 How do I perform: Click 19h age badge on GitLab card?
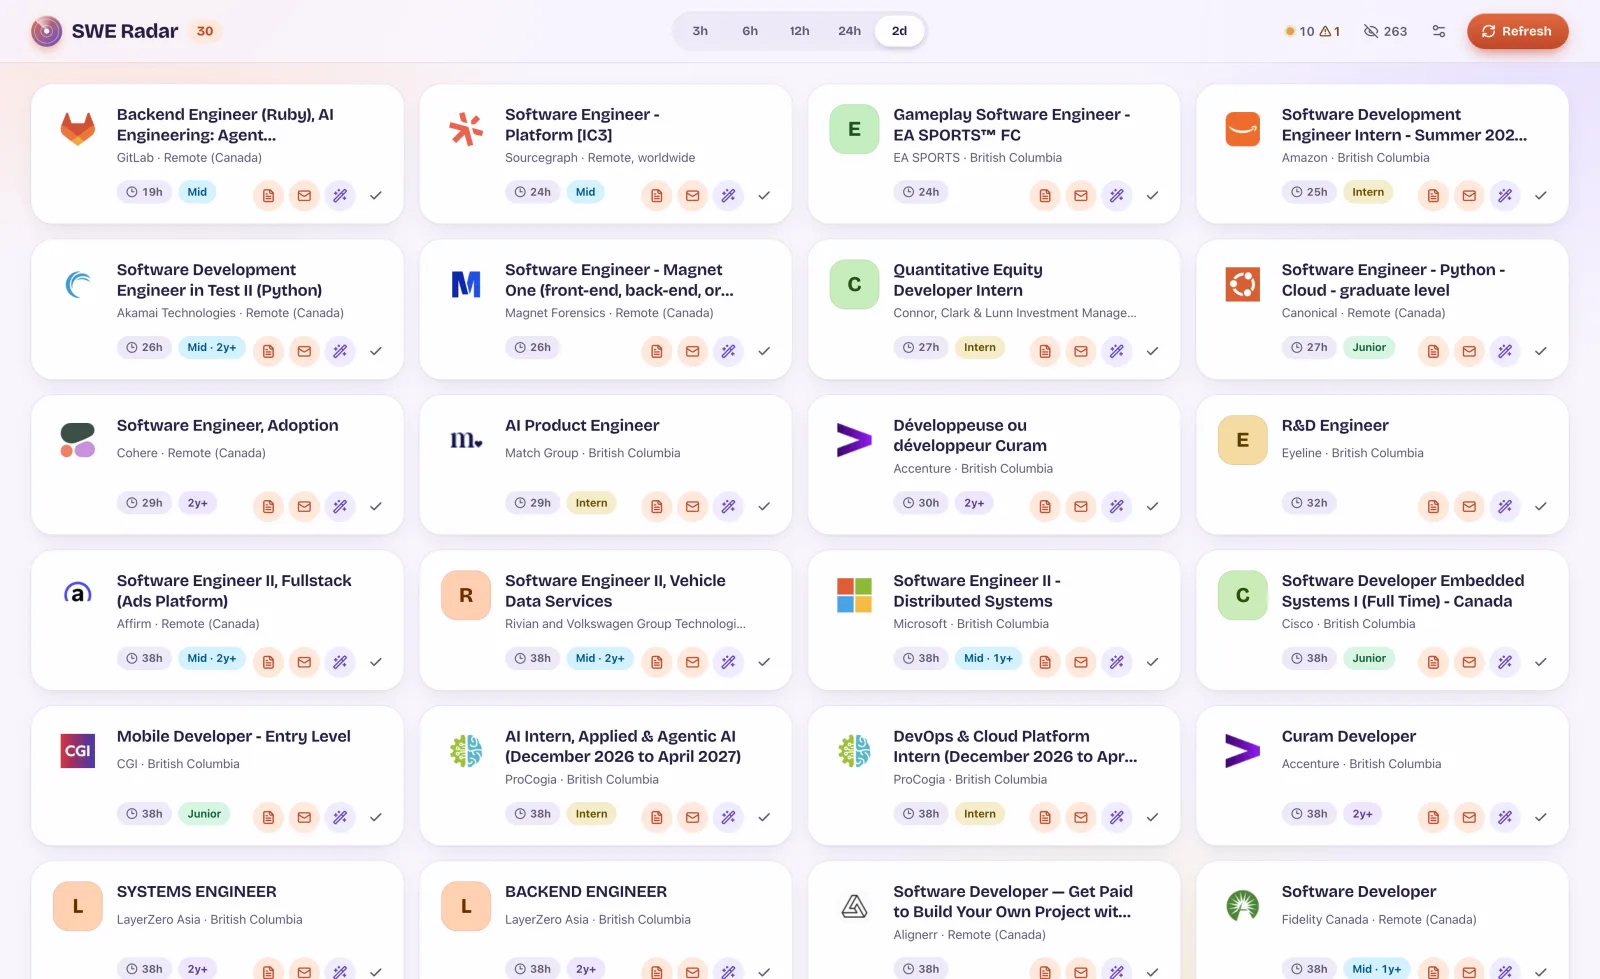click(x=145, y=192)
